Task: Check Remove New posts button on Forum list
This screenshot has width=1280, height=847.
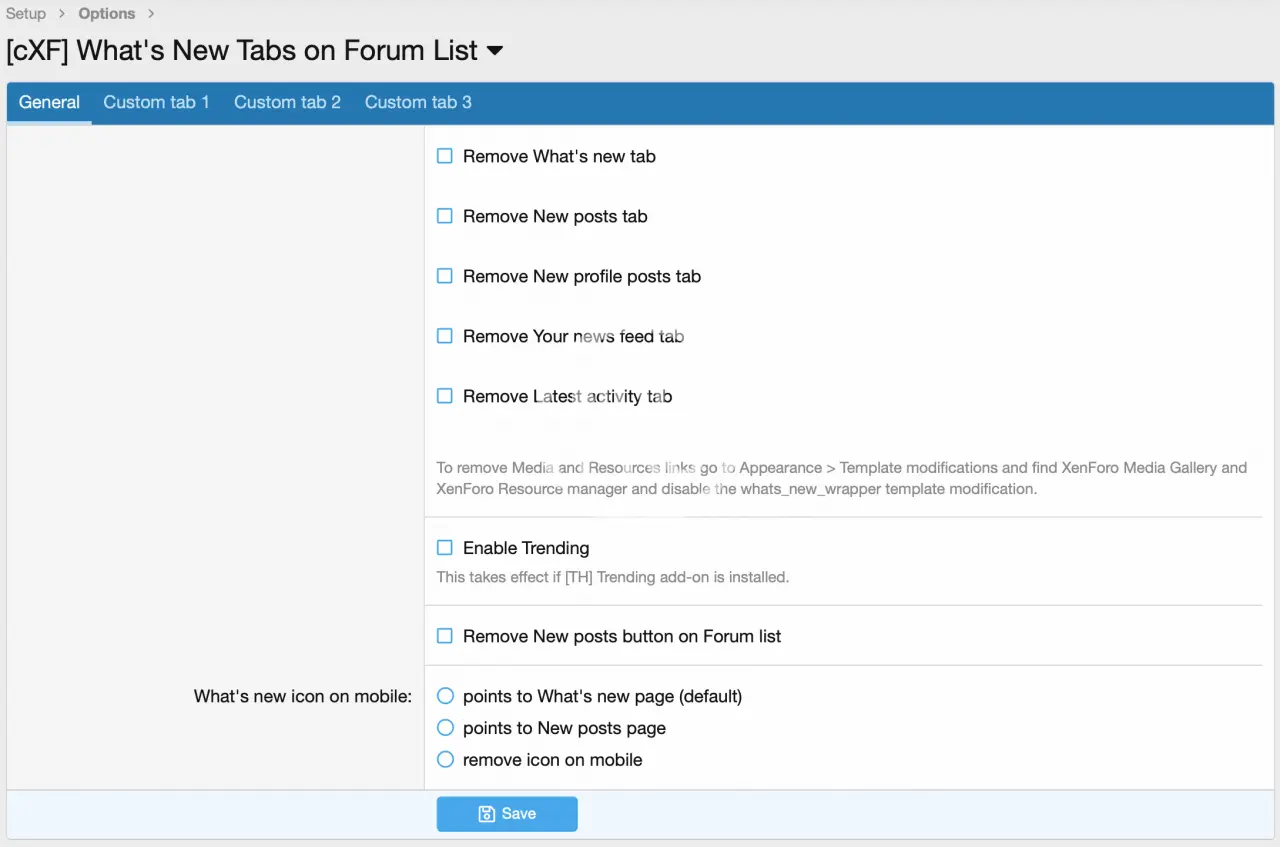Action: pyautogui.click(x=445, y=636)
